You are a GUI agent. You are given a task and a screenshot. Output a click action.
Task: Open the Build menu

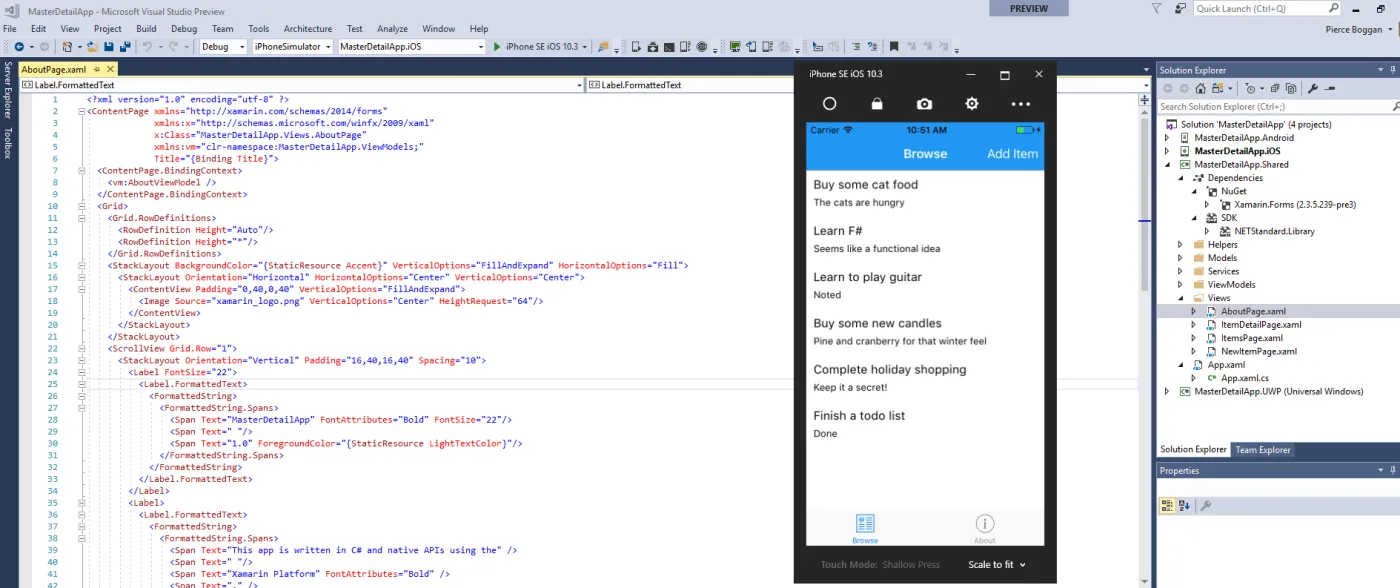(146, 29)
